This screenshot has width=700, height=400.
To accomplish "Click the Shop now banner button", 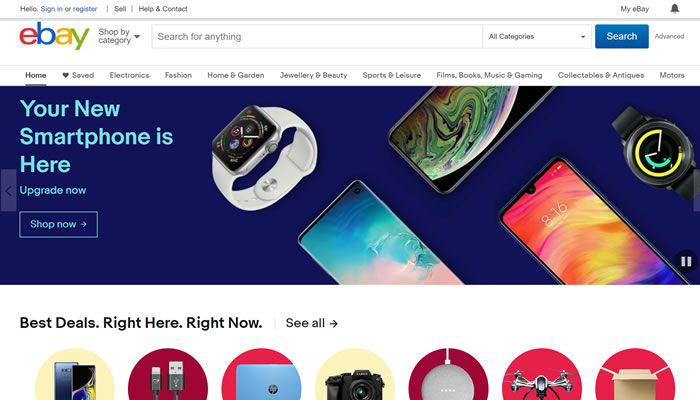I will point(58,224).
